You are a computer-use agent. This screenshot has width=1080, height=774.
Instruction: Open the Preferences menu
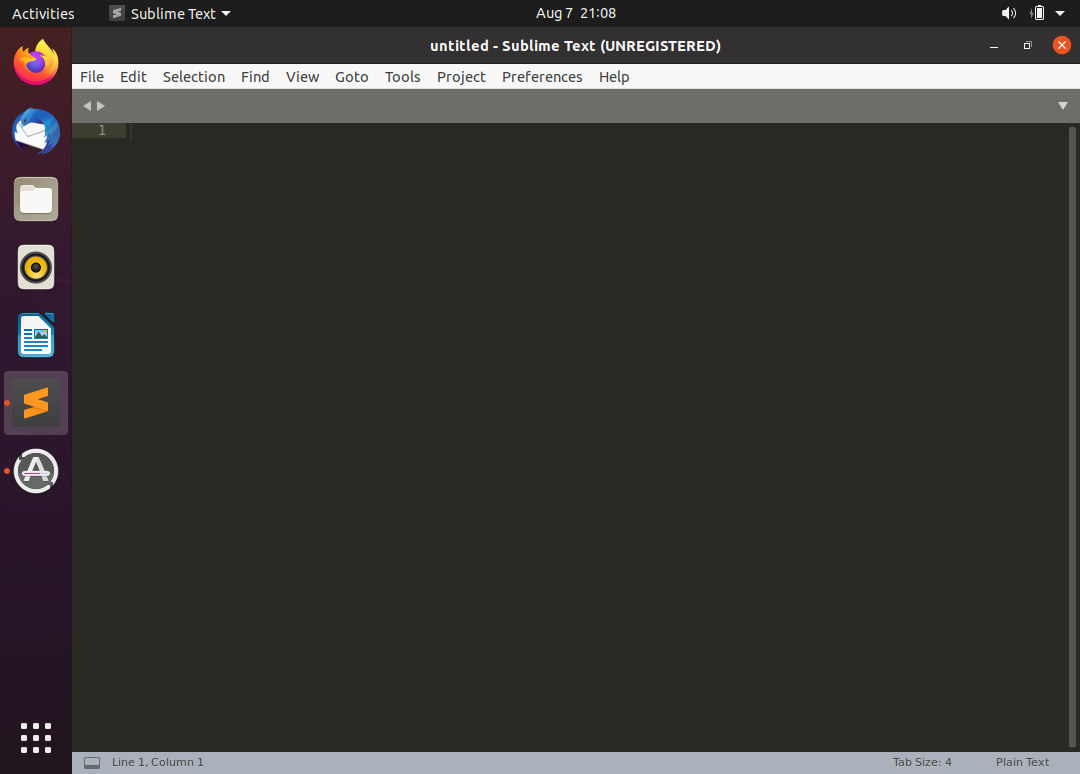point(542,76)
